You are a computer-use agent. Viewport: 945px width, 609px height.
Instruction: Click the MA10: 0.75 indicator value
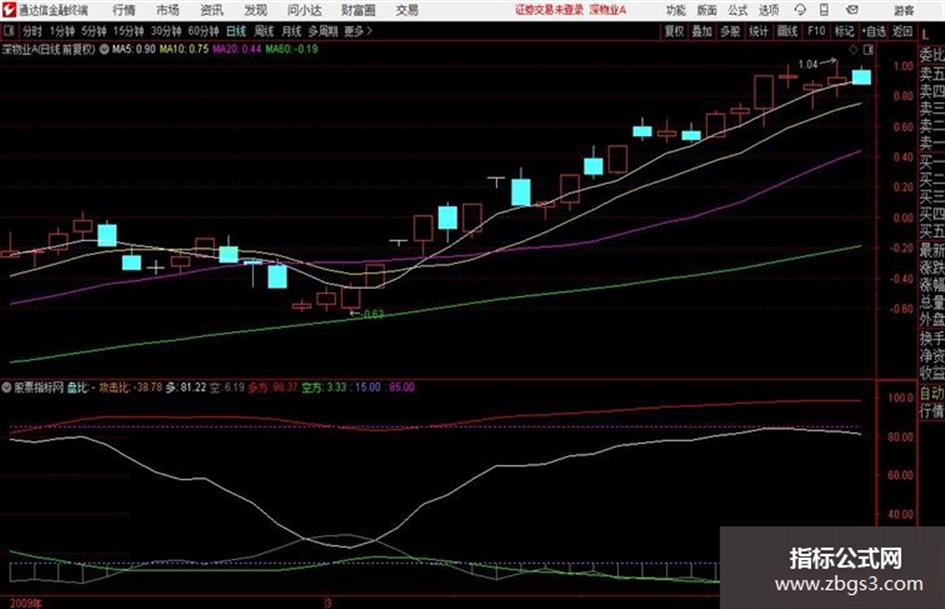click(x=184, y=49)
